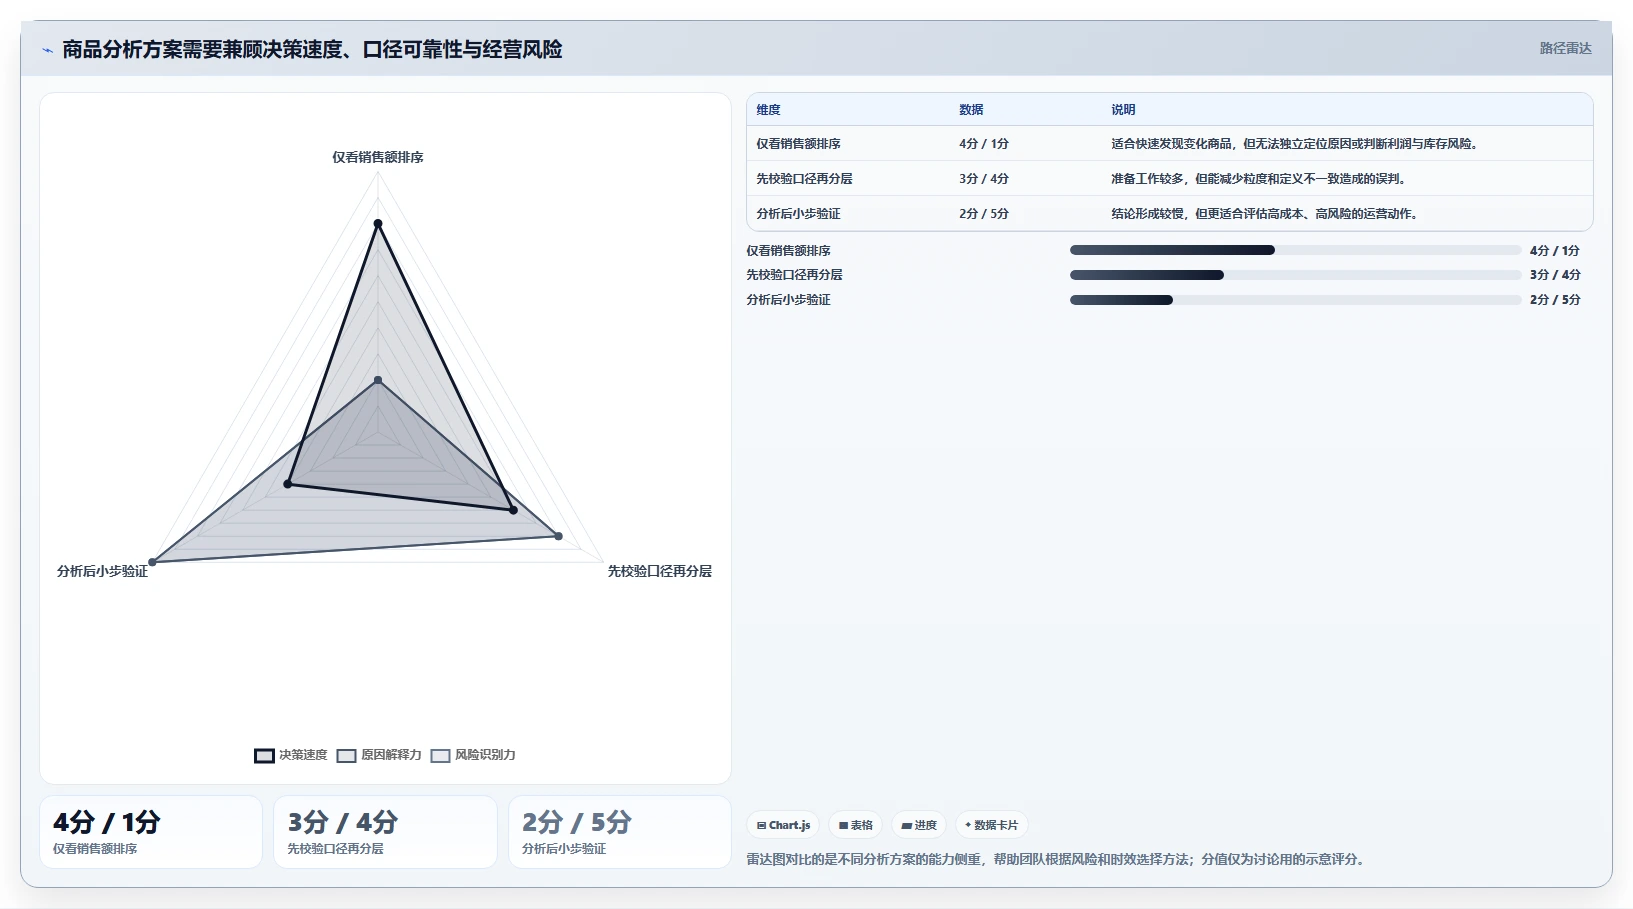Select the 数据 column header
This screenshot has height=909, width=1633.
pos(971,110)
